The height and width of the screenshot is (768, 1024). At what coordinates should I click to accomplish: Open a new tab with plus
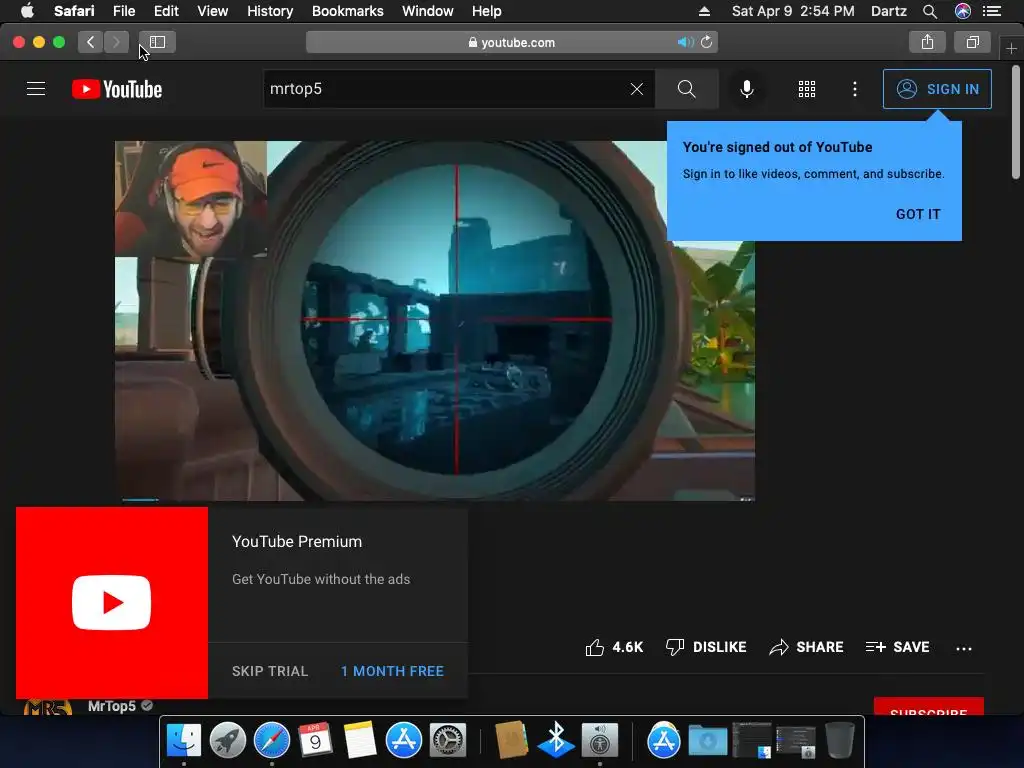[1011, 48]
